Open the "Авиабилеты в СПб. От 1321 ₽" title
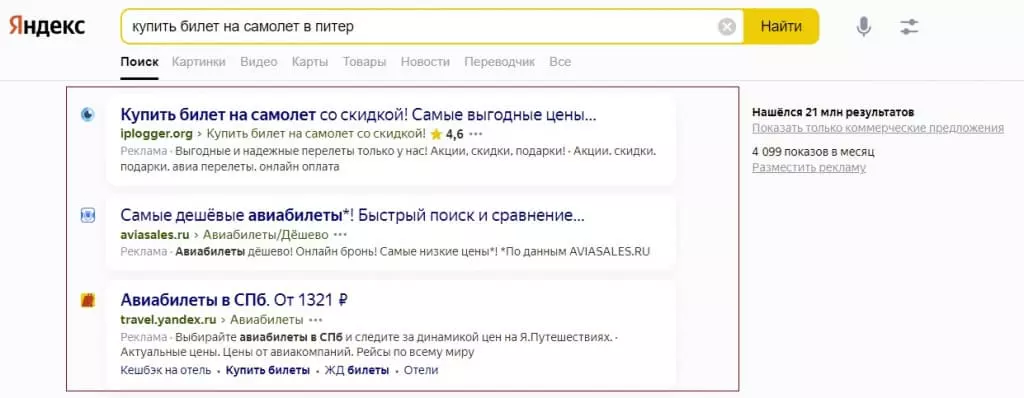Screen dimensions: 1024x398 click(234, 301)
